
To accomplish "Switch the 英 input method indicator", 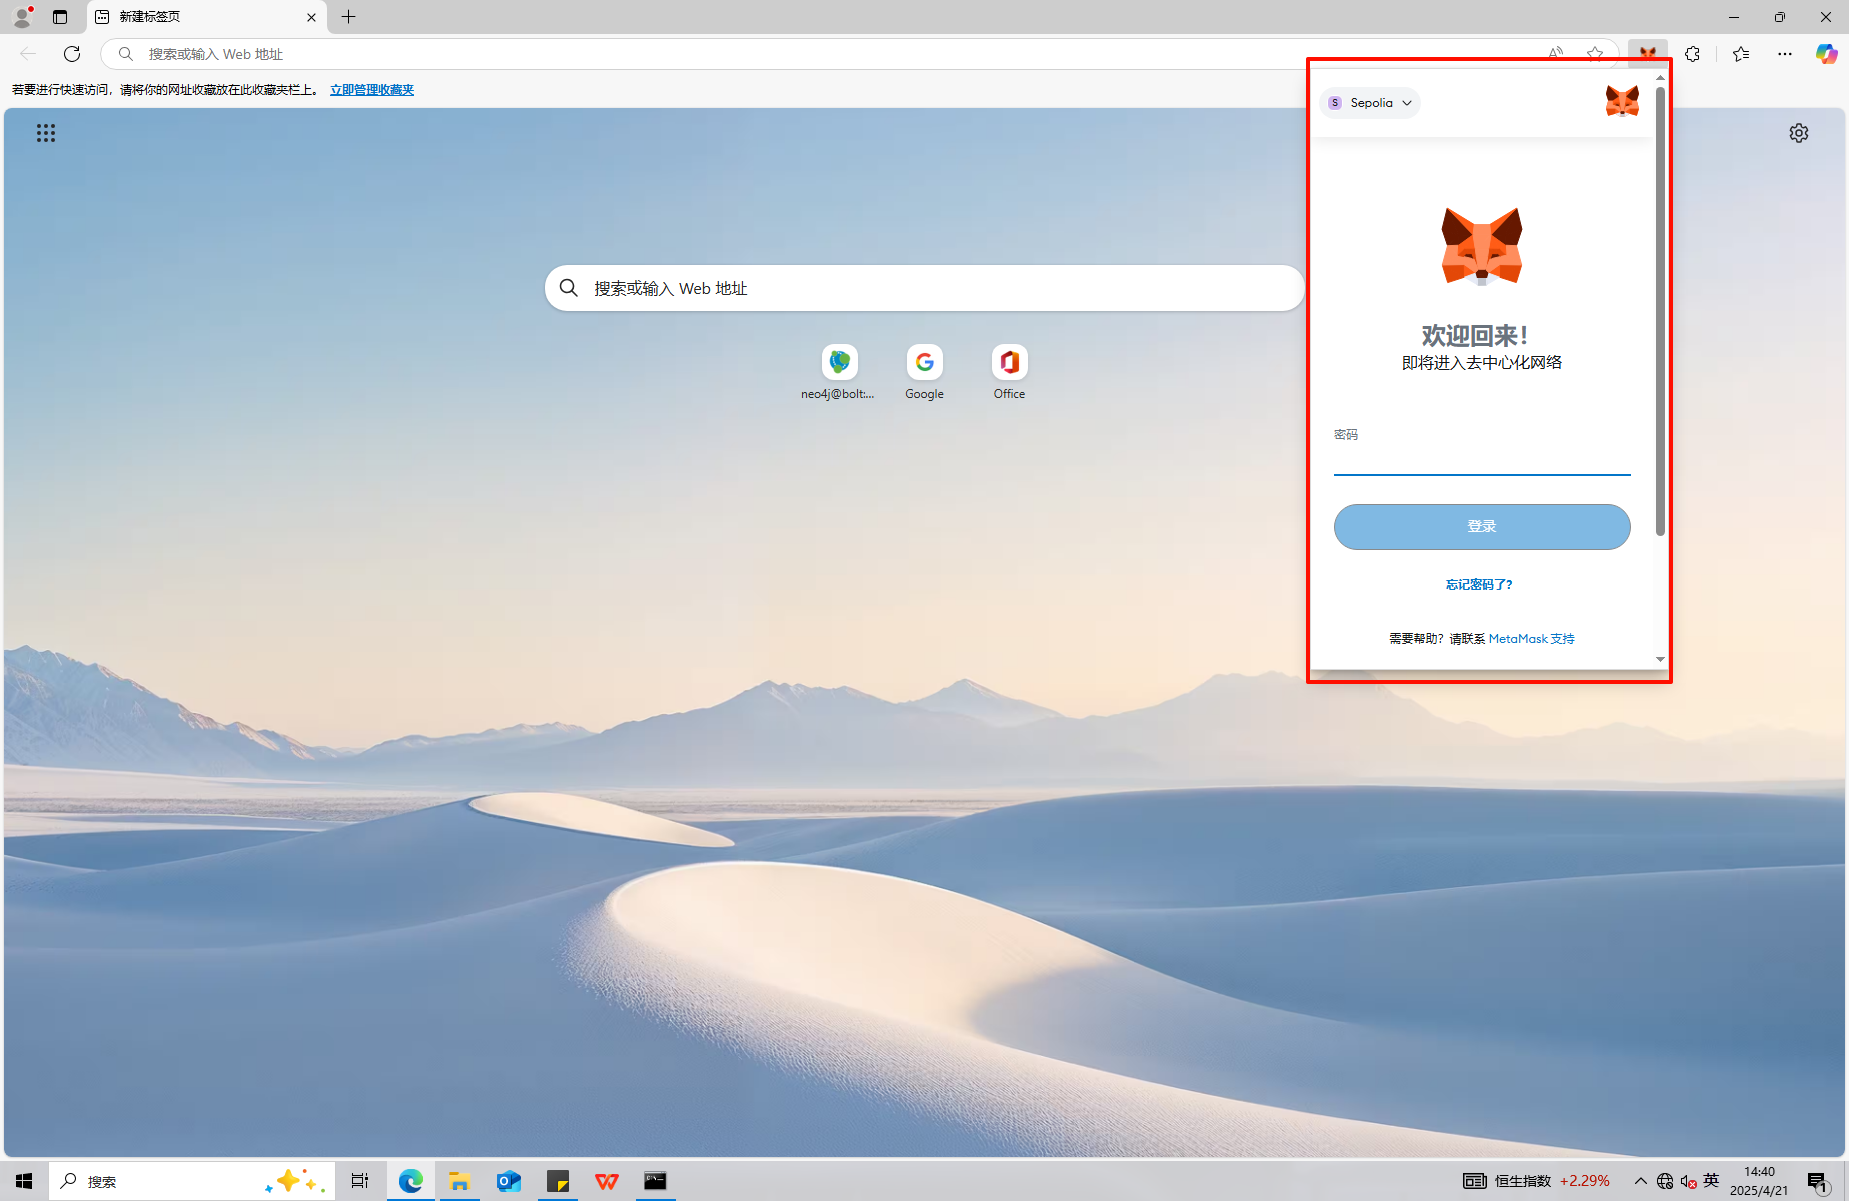I will [x=1711, y=1181].
